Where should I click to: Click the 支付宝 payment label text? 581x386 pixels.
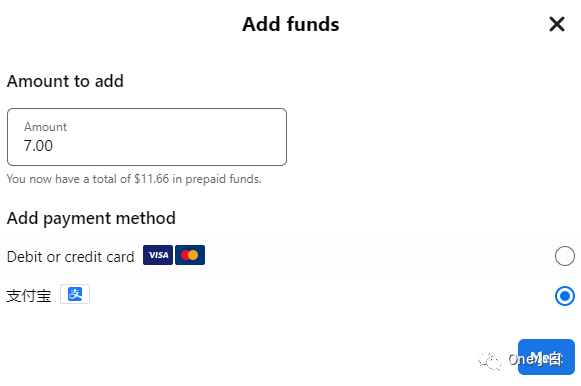pos(29,296)
